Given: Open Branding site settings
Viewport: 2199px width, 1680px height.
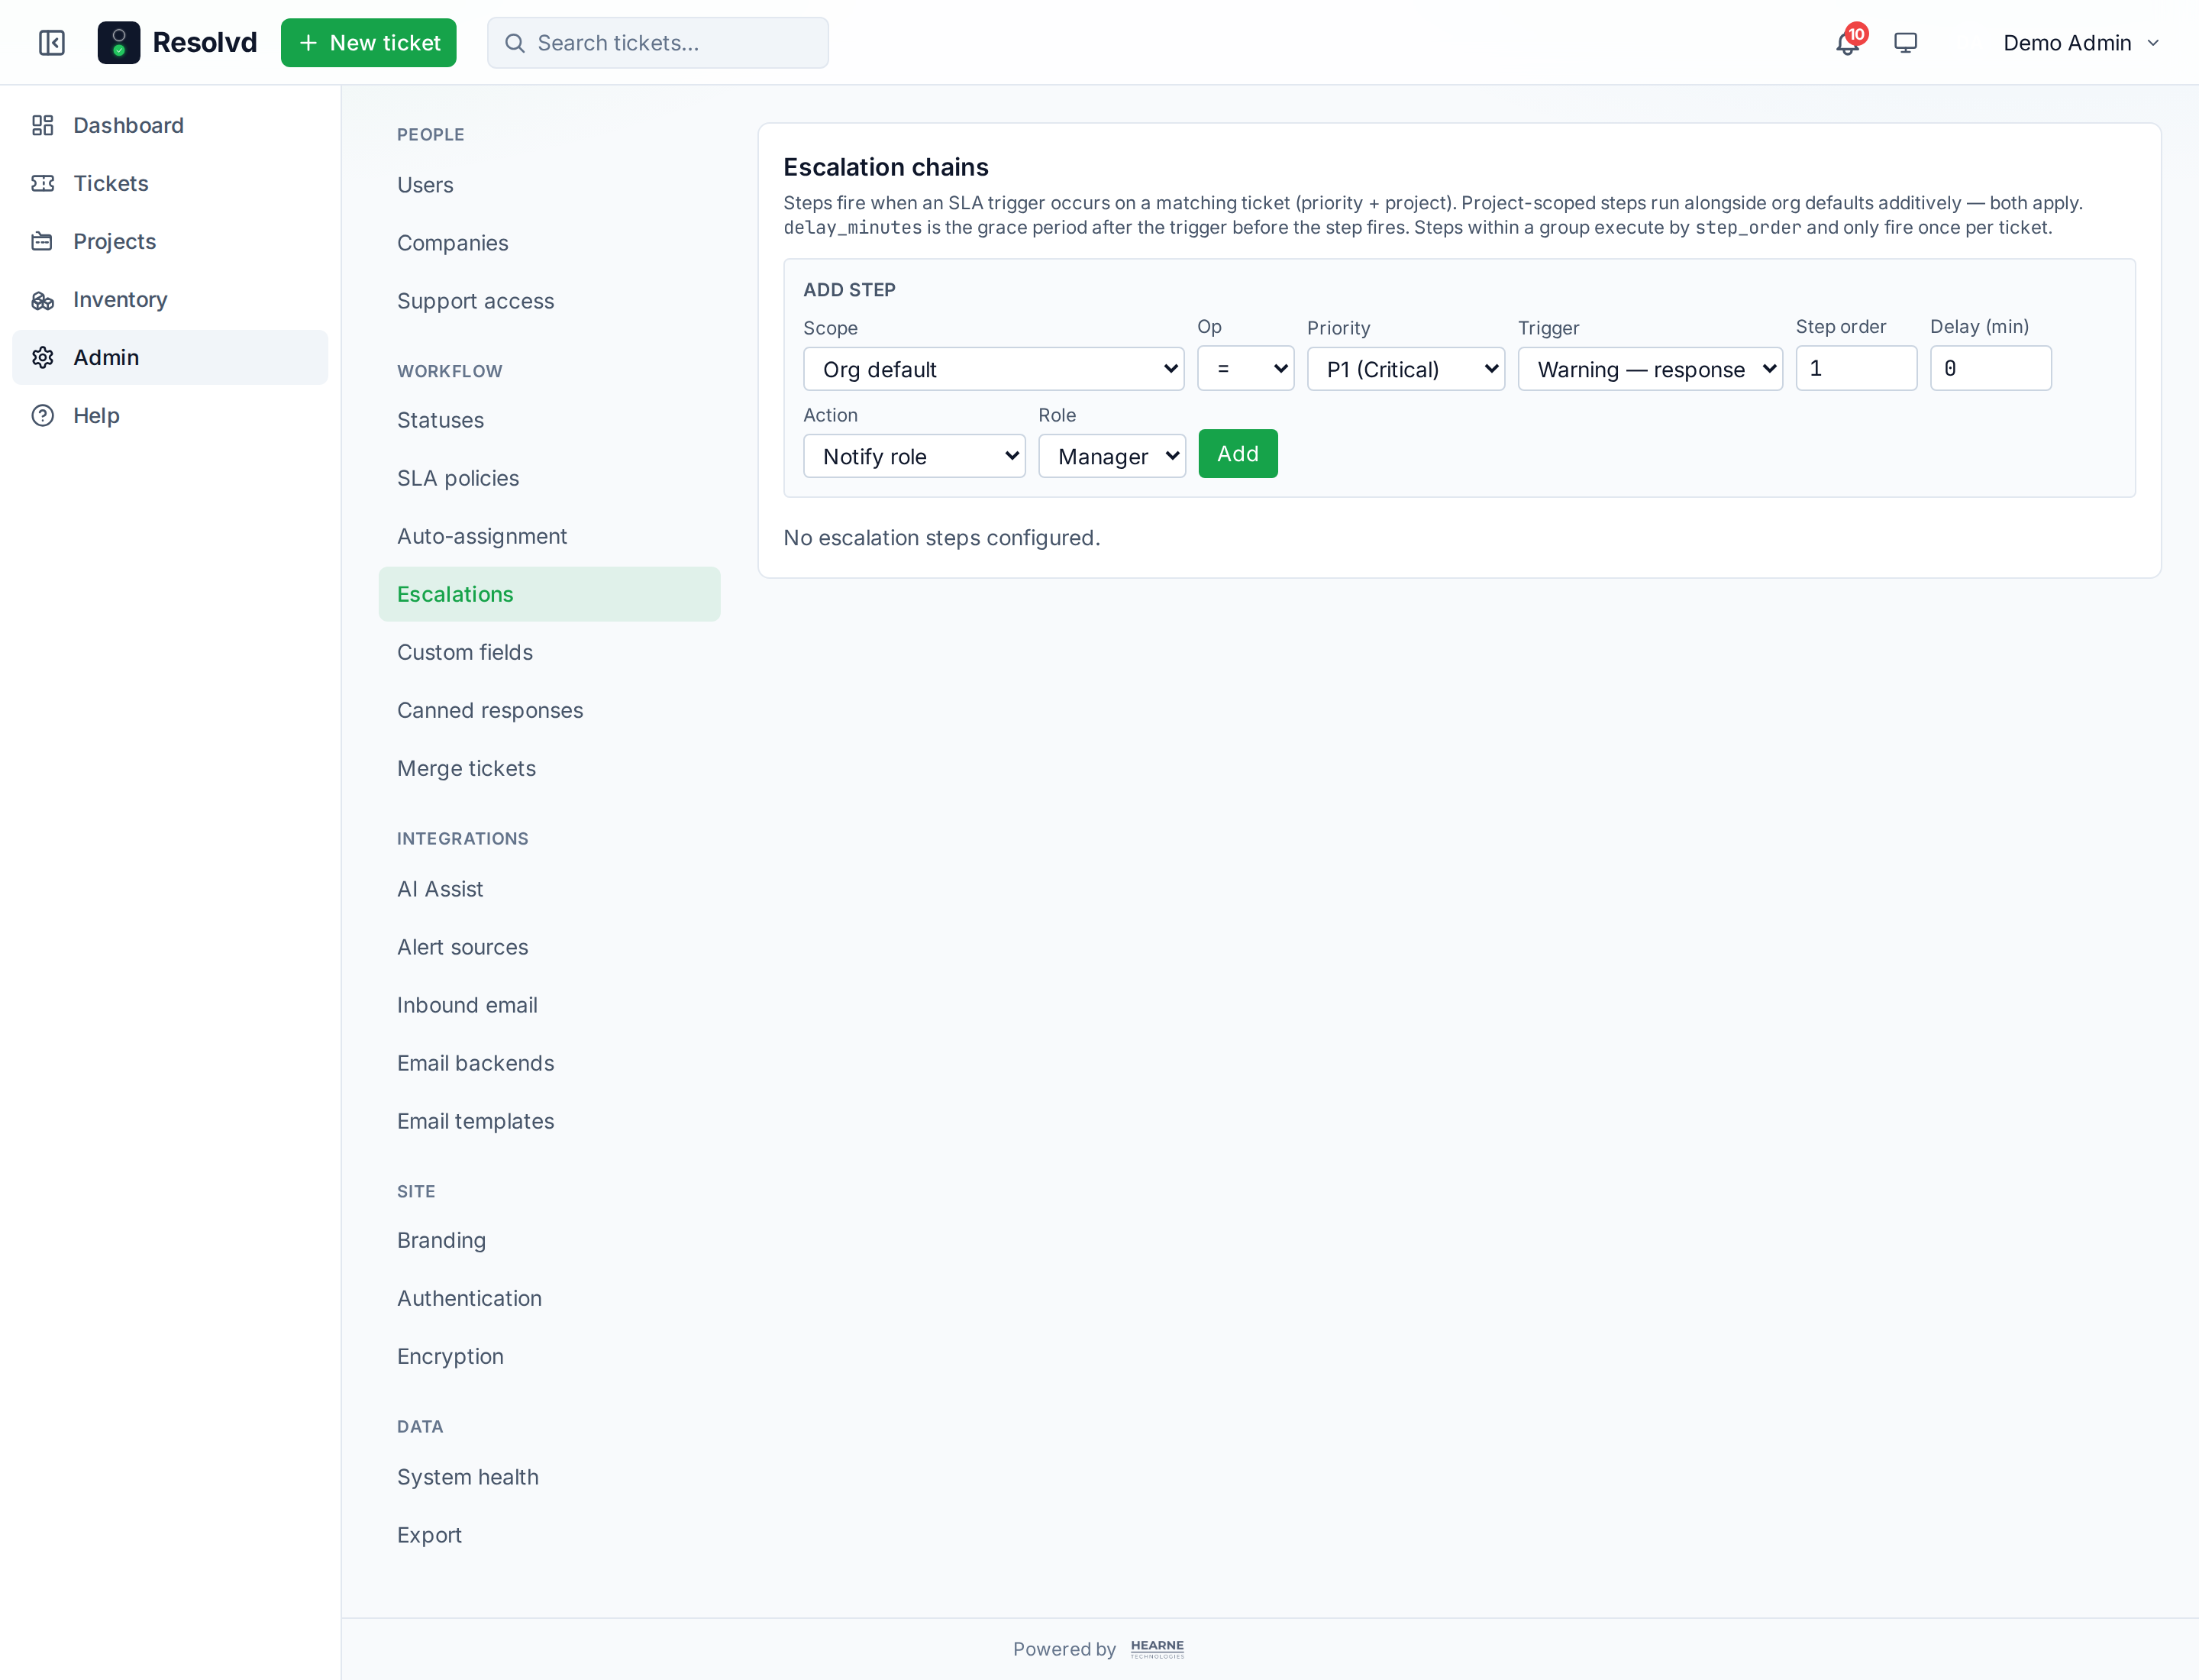Looking at the screenshot, I should [x=549, y=1240].
